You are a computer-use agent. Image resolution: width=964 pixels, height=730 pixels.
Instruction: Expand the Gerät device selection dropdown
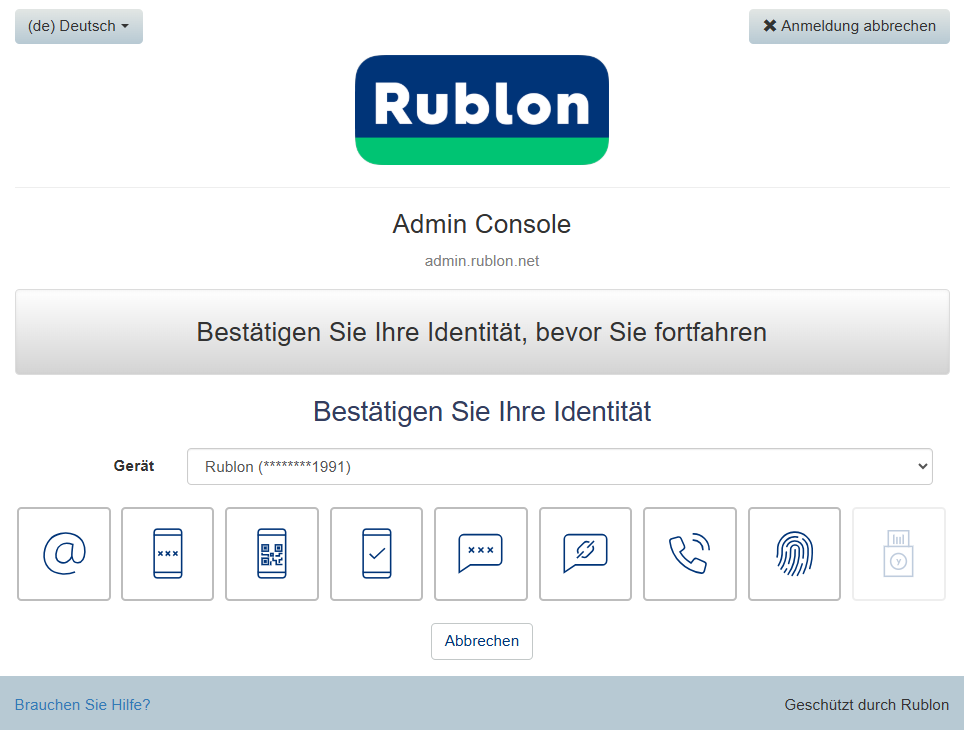click(559, 467)
